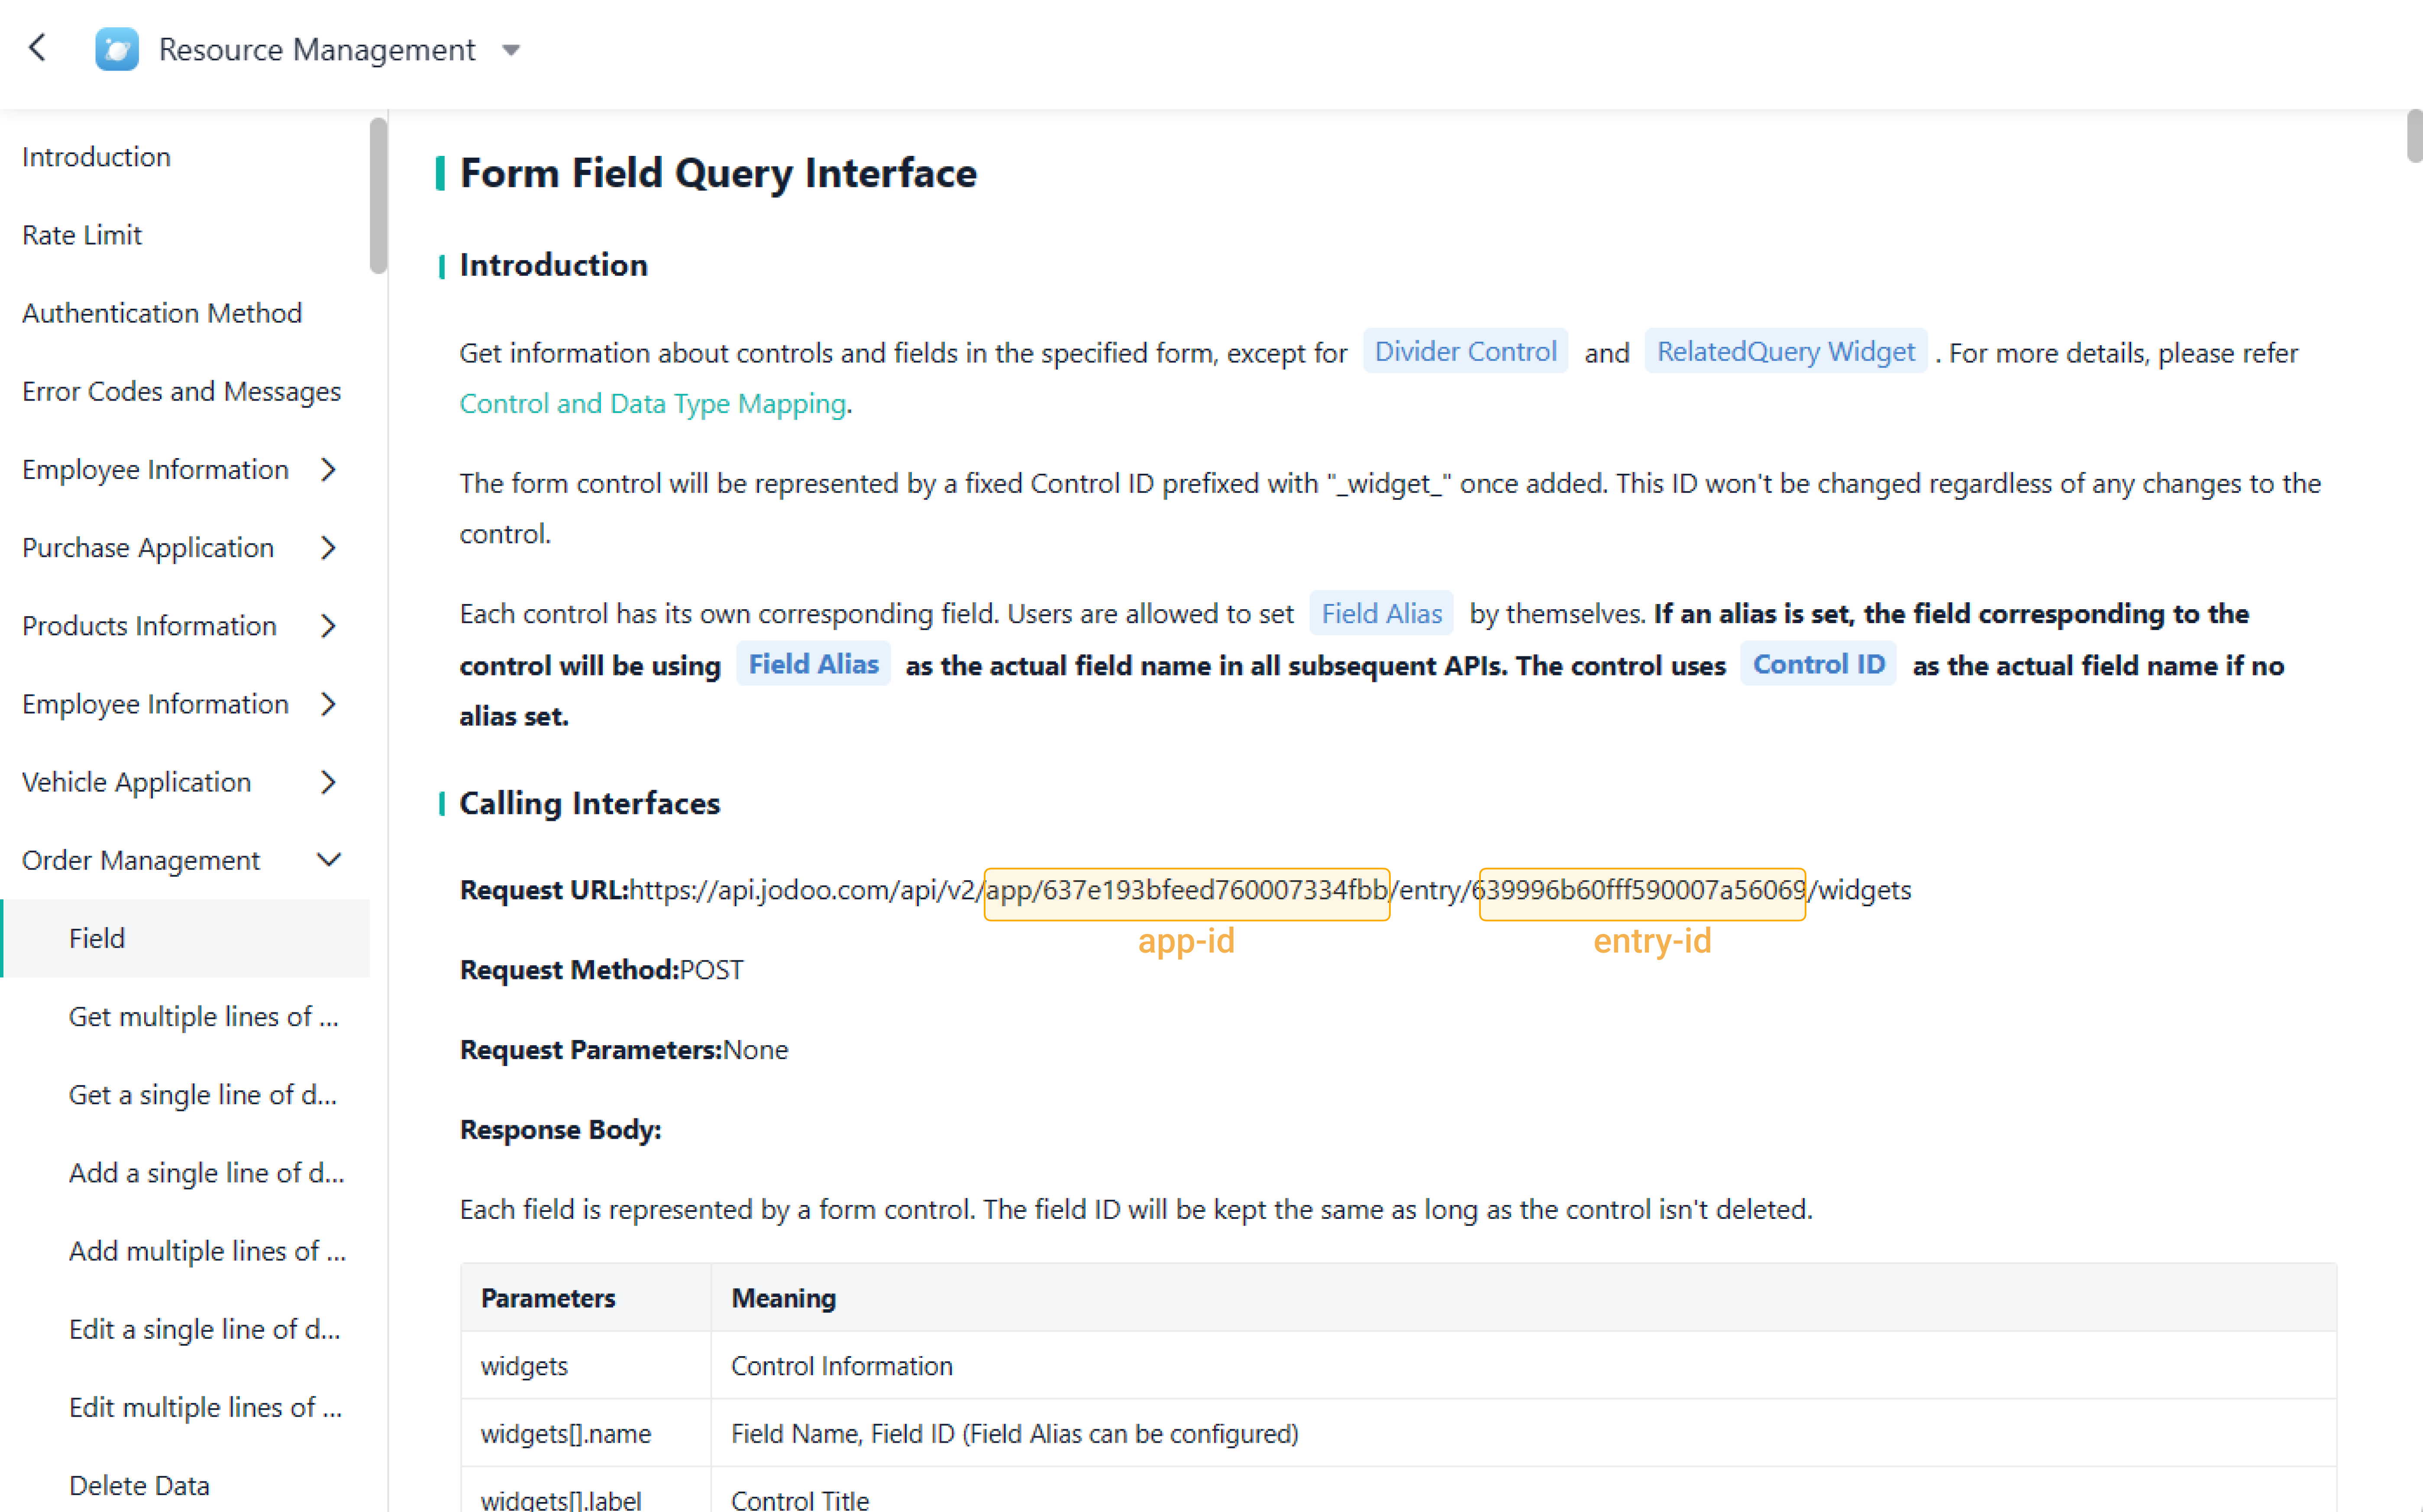Expand first Employee Information chevron
This screenshot has width=2423, height=1512.
(328, 469)
